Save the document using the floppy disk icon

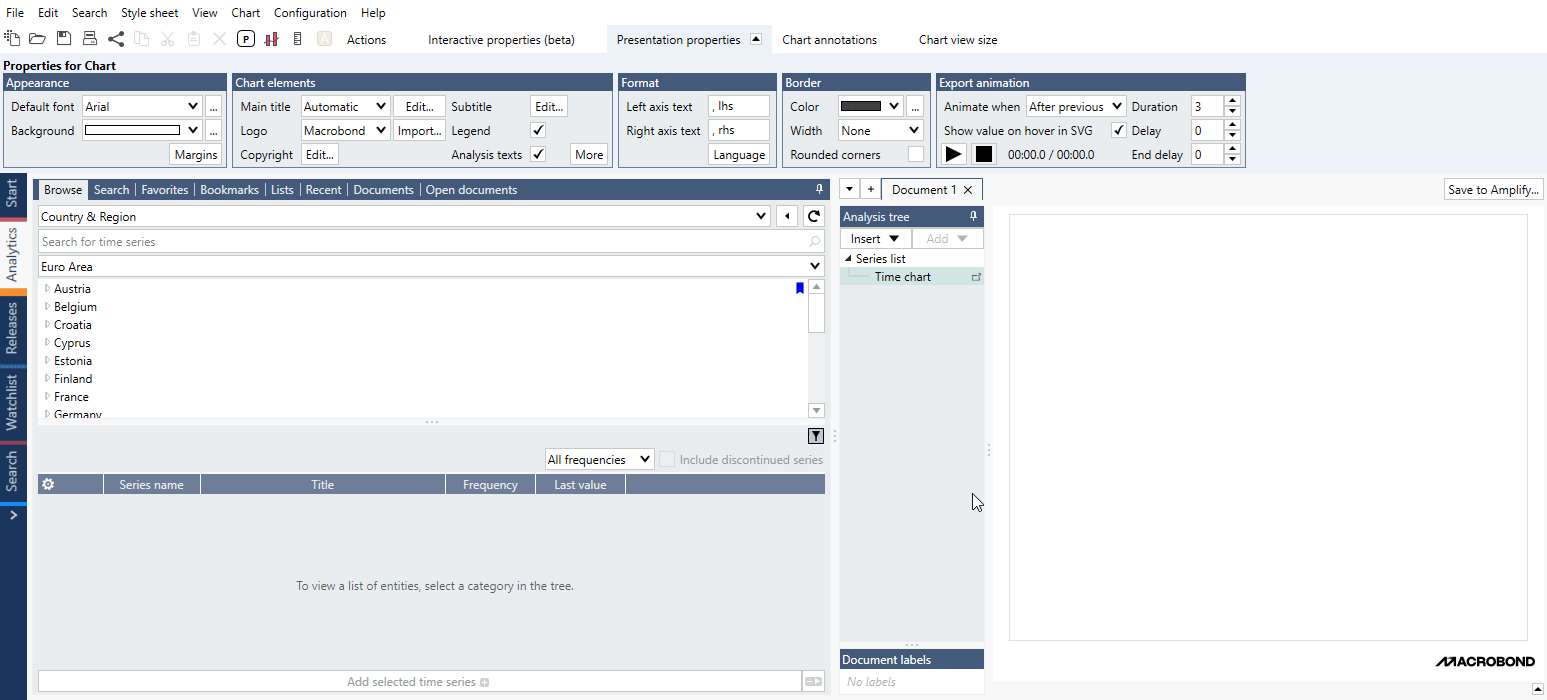[64, 39]
